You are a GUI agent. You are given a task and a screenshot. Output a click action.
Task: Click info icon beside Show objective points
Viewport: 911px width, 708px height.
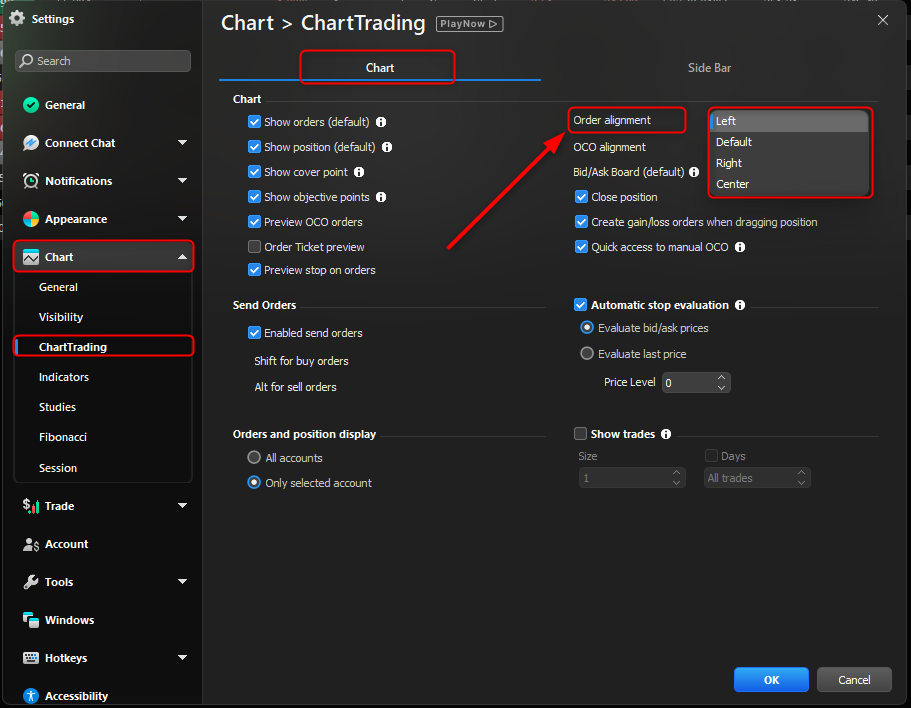point(381,197)
